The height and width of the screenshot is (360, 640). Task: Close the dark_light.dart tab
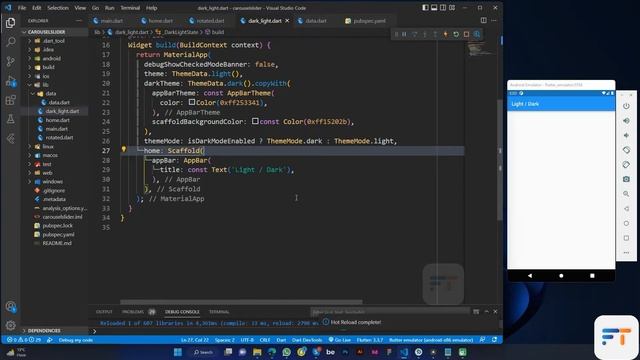tap(287, 21)
